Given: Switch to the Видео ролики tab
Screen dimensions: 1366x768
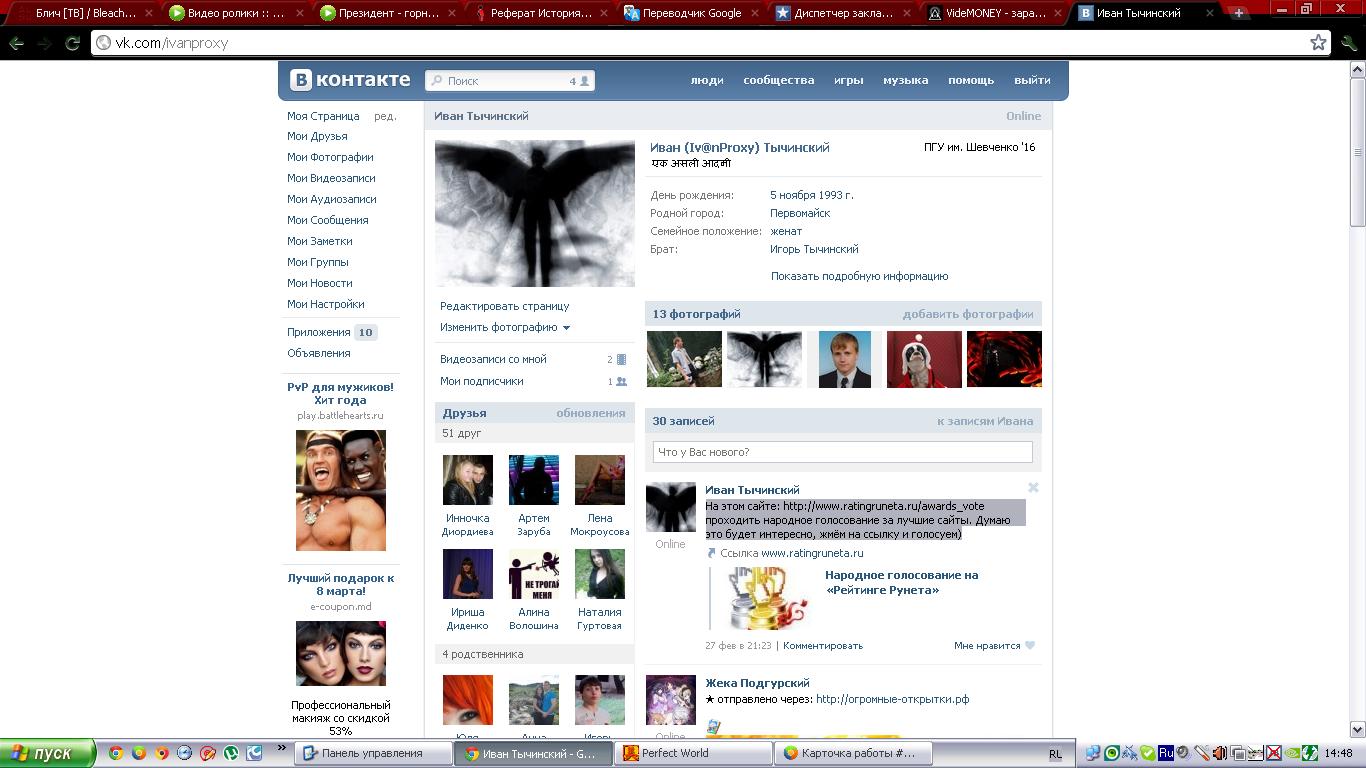Looking at the screenshot, I should 235,13.
